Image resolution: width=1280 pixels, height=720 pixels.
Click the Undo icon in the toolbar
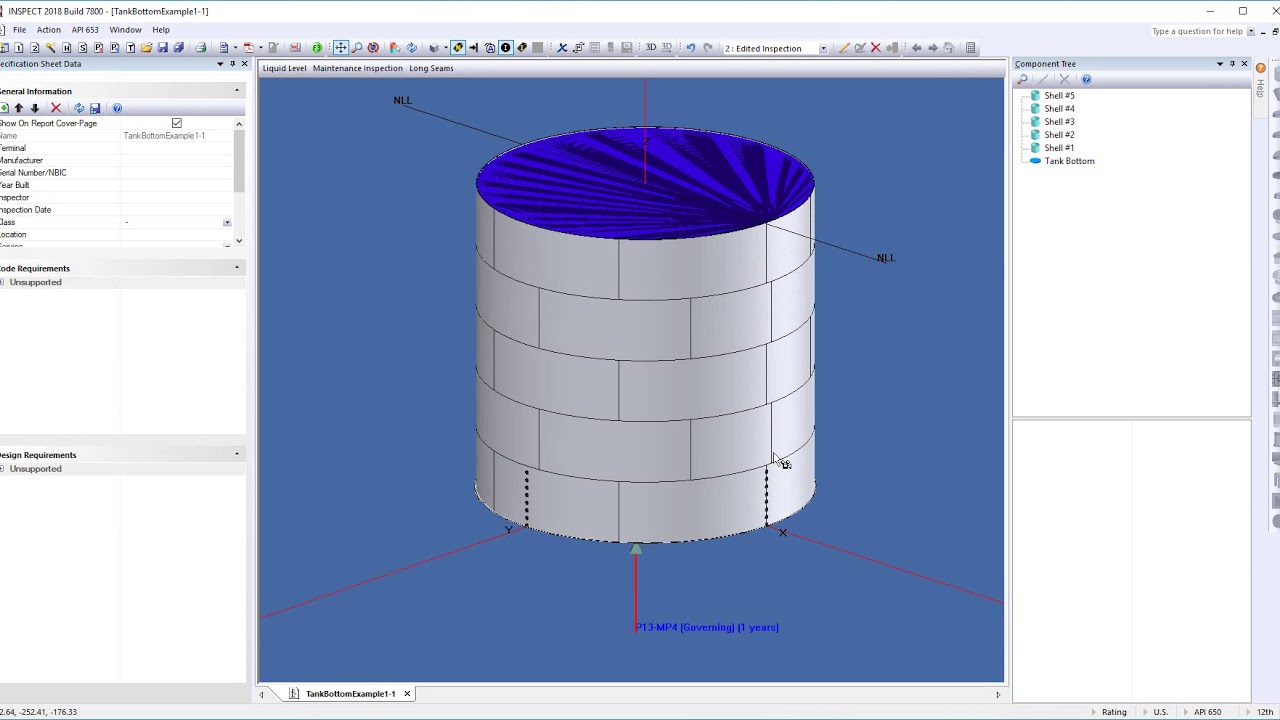click(x=690, y=47)
